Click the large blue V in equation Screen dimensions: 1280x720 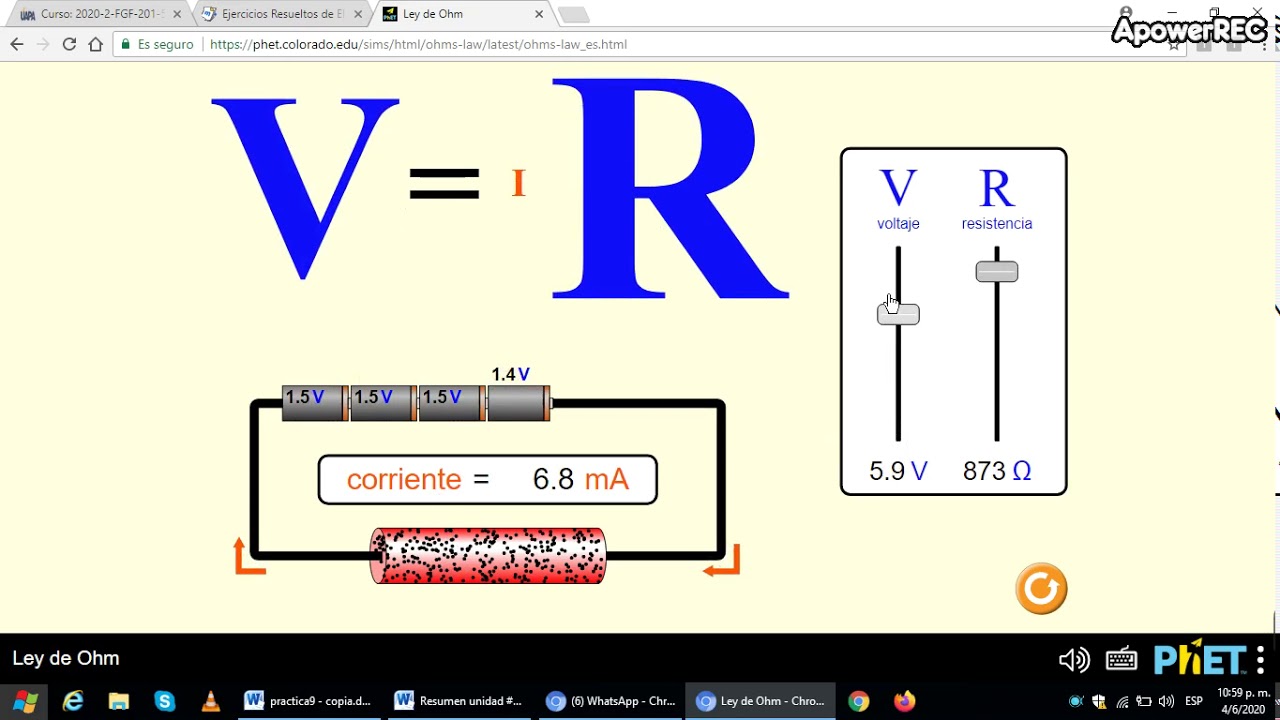pyautogui.click(x=305, y=188)
